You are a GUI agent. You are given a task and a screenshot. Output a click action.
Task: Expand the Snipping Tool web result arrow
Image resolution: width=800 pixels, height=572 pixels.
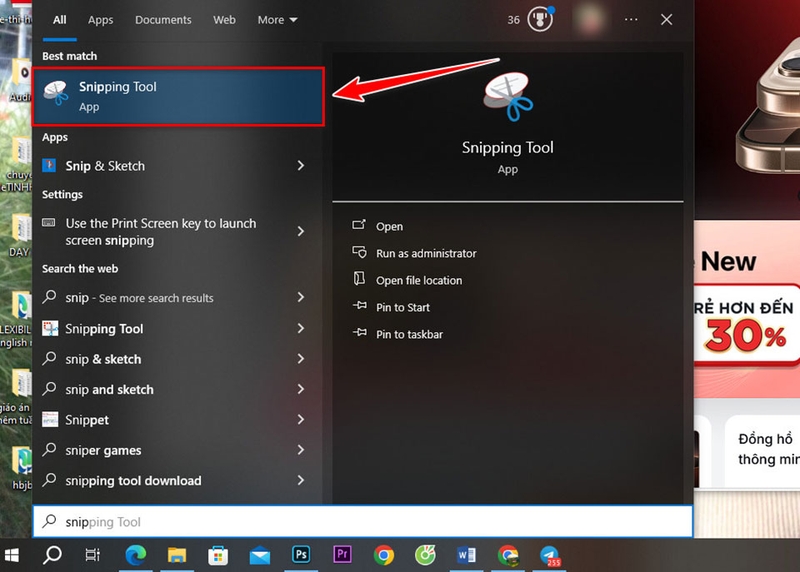(x=301, y=328)
